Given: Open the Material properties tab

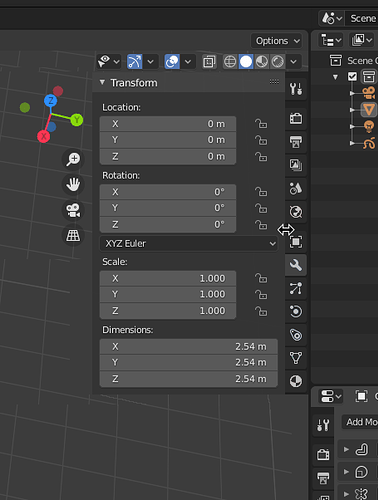Looking at the screenshot, I should pos(296,381).
